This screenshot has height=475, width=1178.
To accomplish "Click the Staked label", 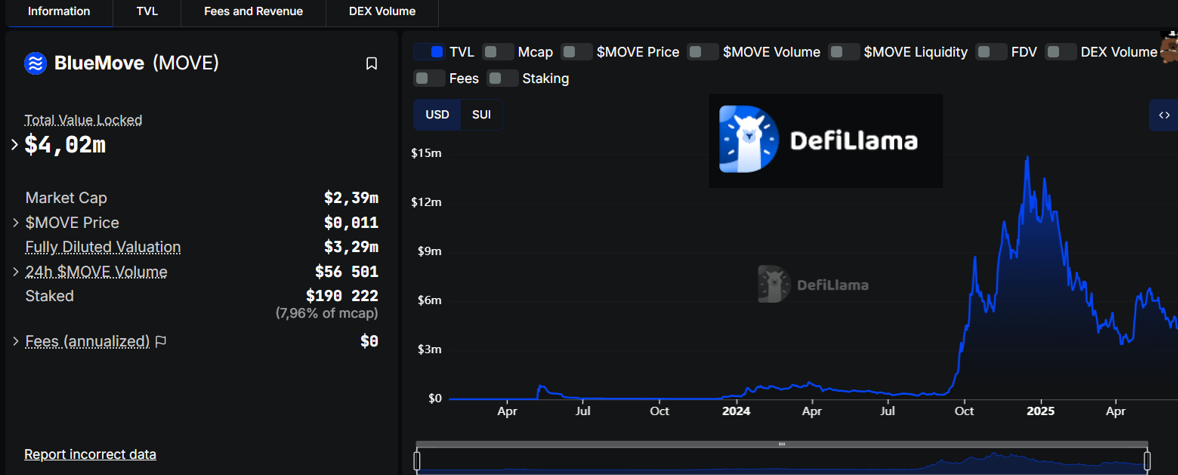I will click(x=50, y=296).
